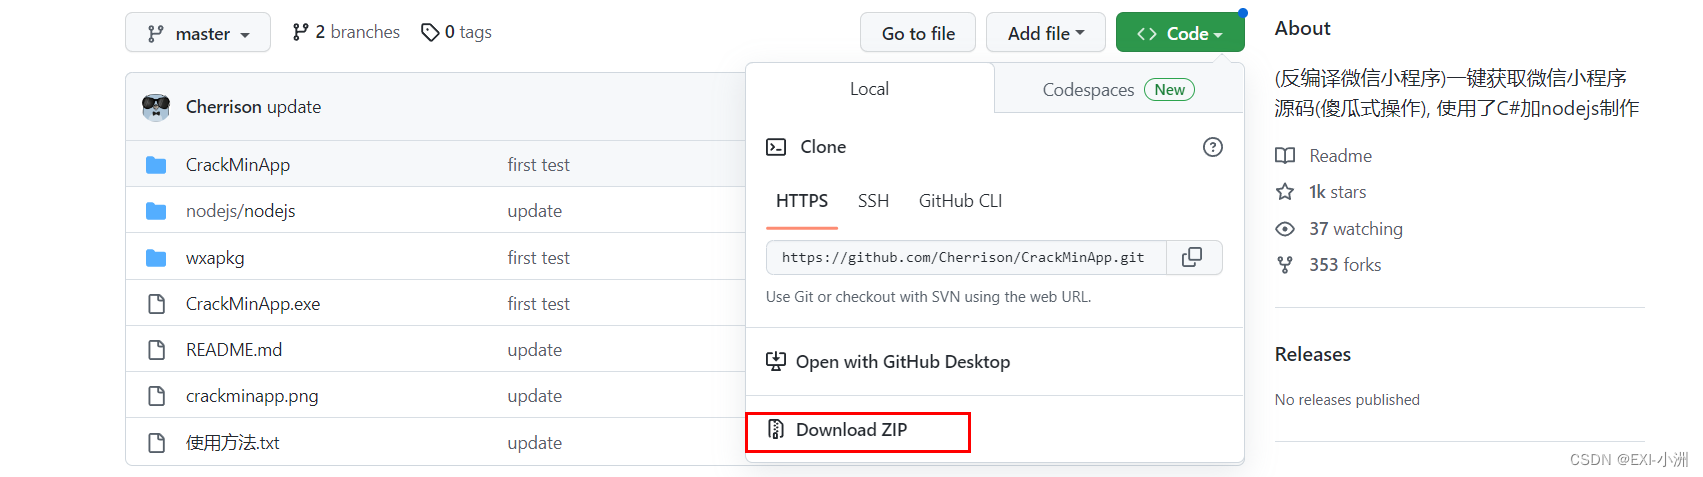Click the Readme book icon
Screen dimensions: 1703x477
click(1285, 156)
